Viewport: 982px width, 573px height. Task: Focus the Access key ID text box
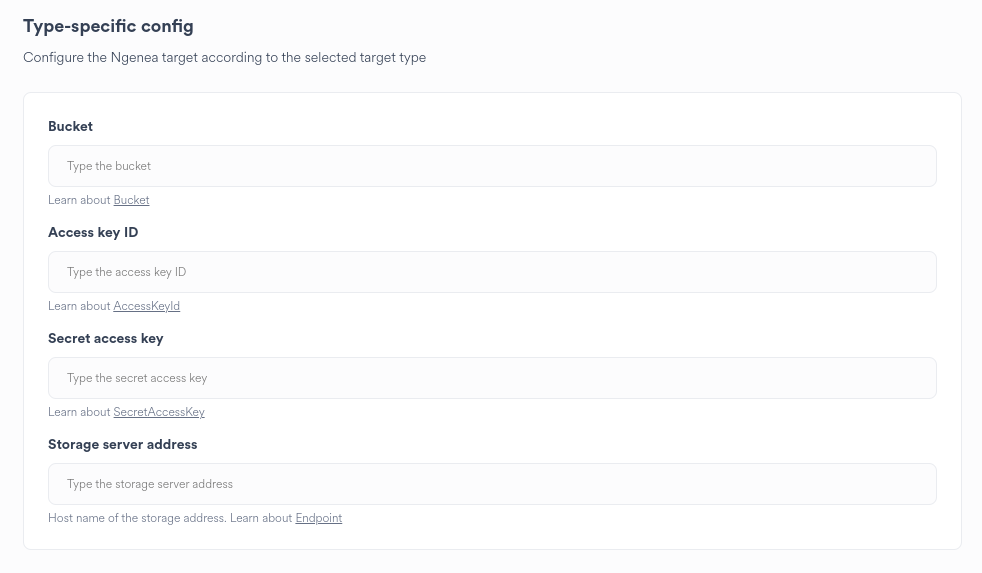(492, 272)
